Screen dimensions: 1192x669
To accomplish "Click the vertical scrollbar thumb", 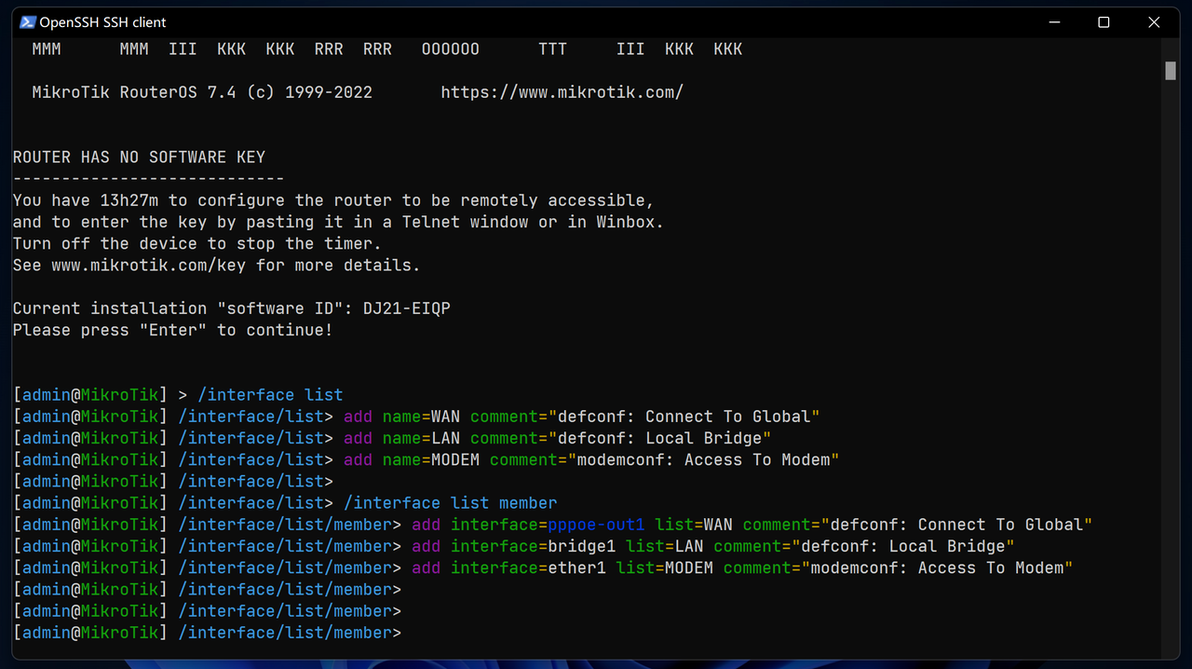I will click(x=1170, y=70).
